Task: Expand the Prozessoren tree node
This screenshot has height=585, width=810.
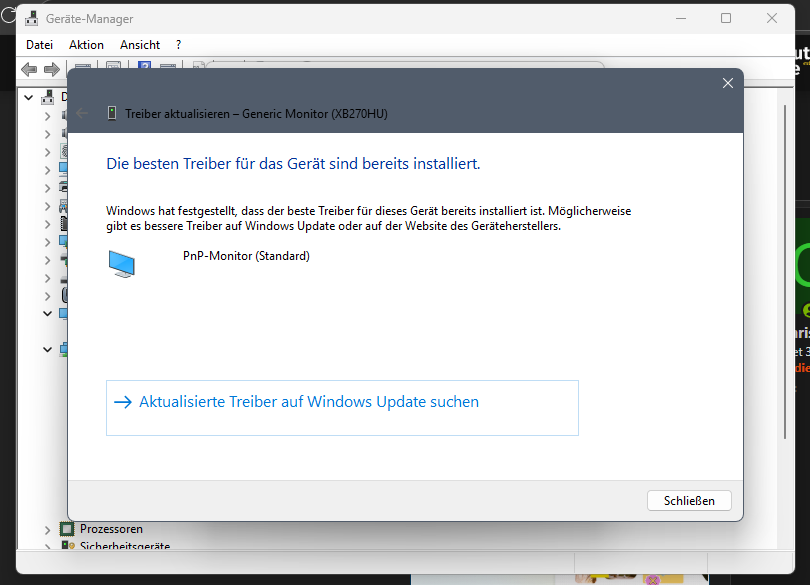Action: click(48, 530)
